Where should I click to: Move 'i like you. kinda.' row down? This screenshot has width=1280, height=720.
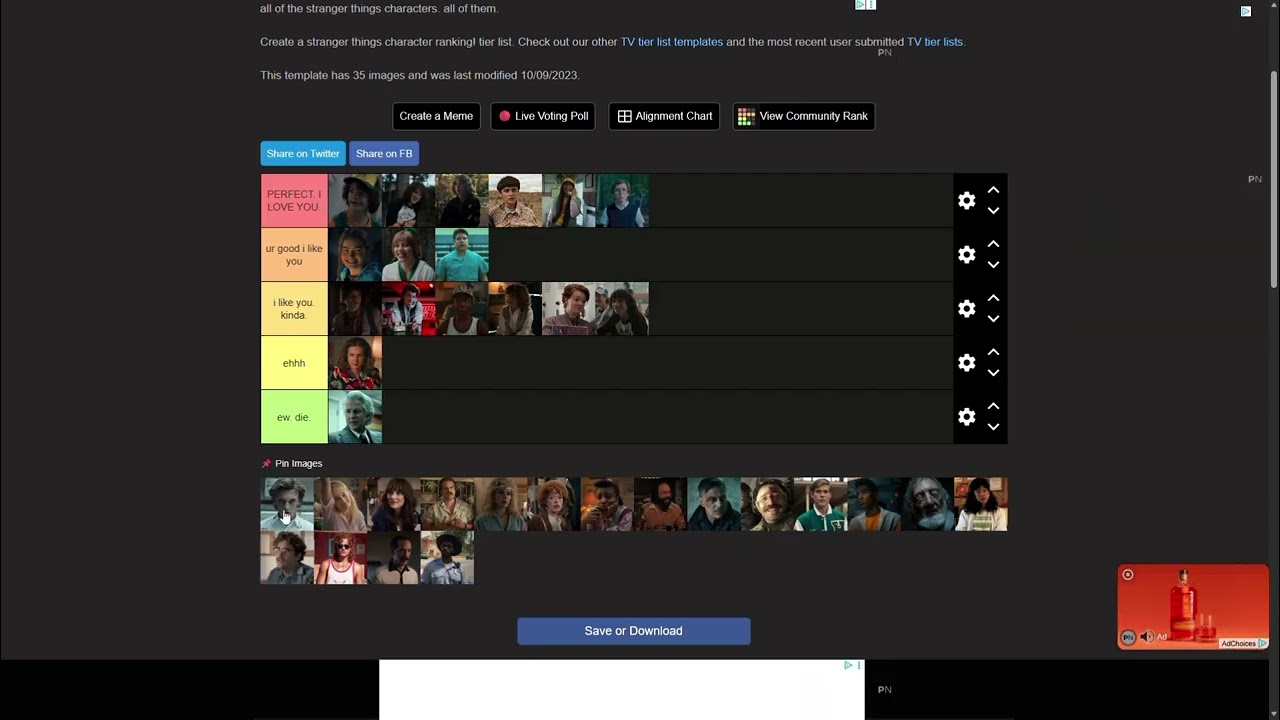tap(993, 319)
